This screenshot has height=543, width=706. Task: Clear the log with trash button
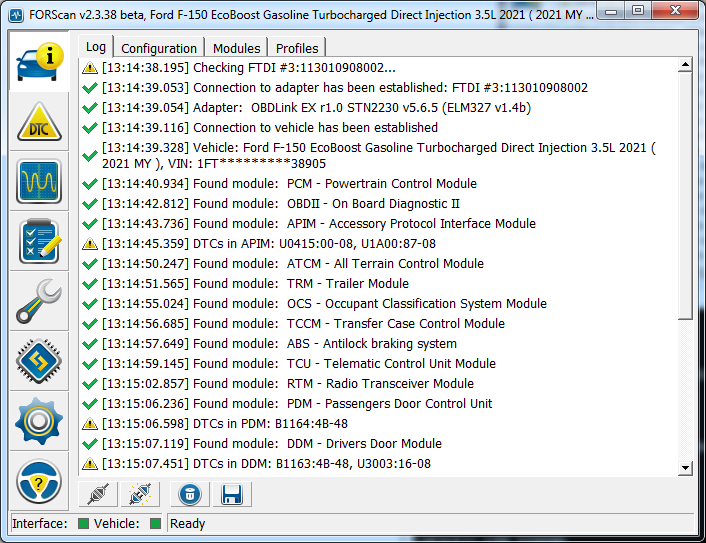coord(188,494)
